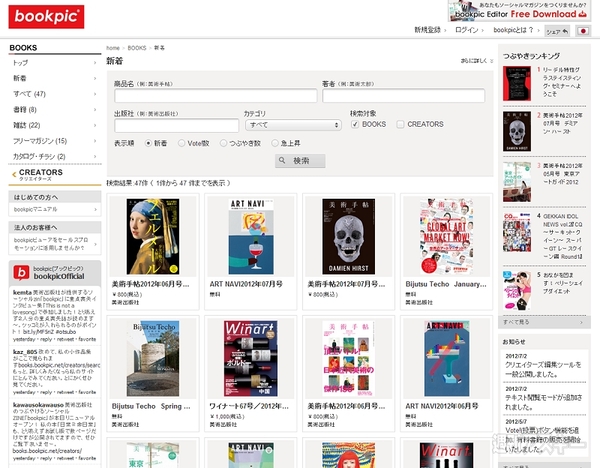Select the つぶやき数 sort radio button
600x468 pixels.
223,143
